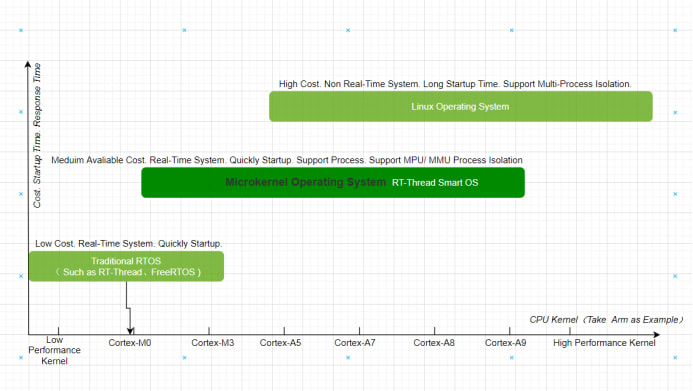Click the Cortex-M3 axis label
Image resolution: width=693 pixels, height=391 pixels.
click(x=213, y=343)
